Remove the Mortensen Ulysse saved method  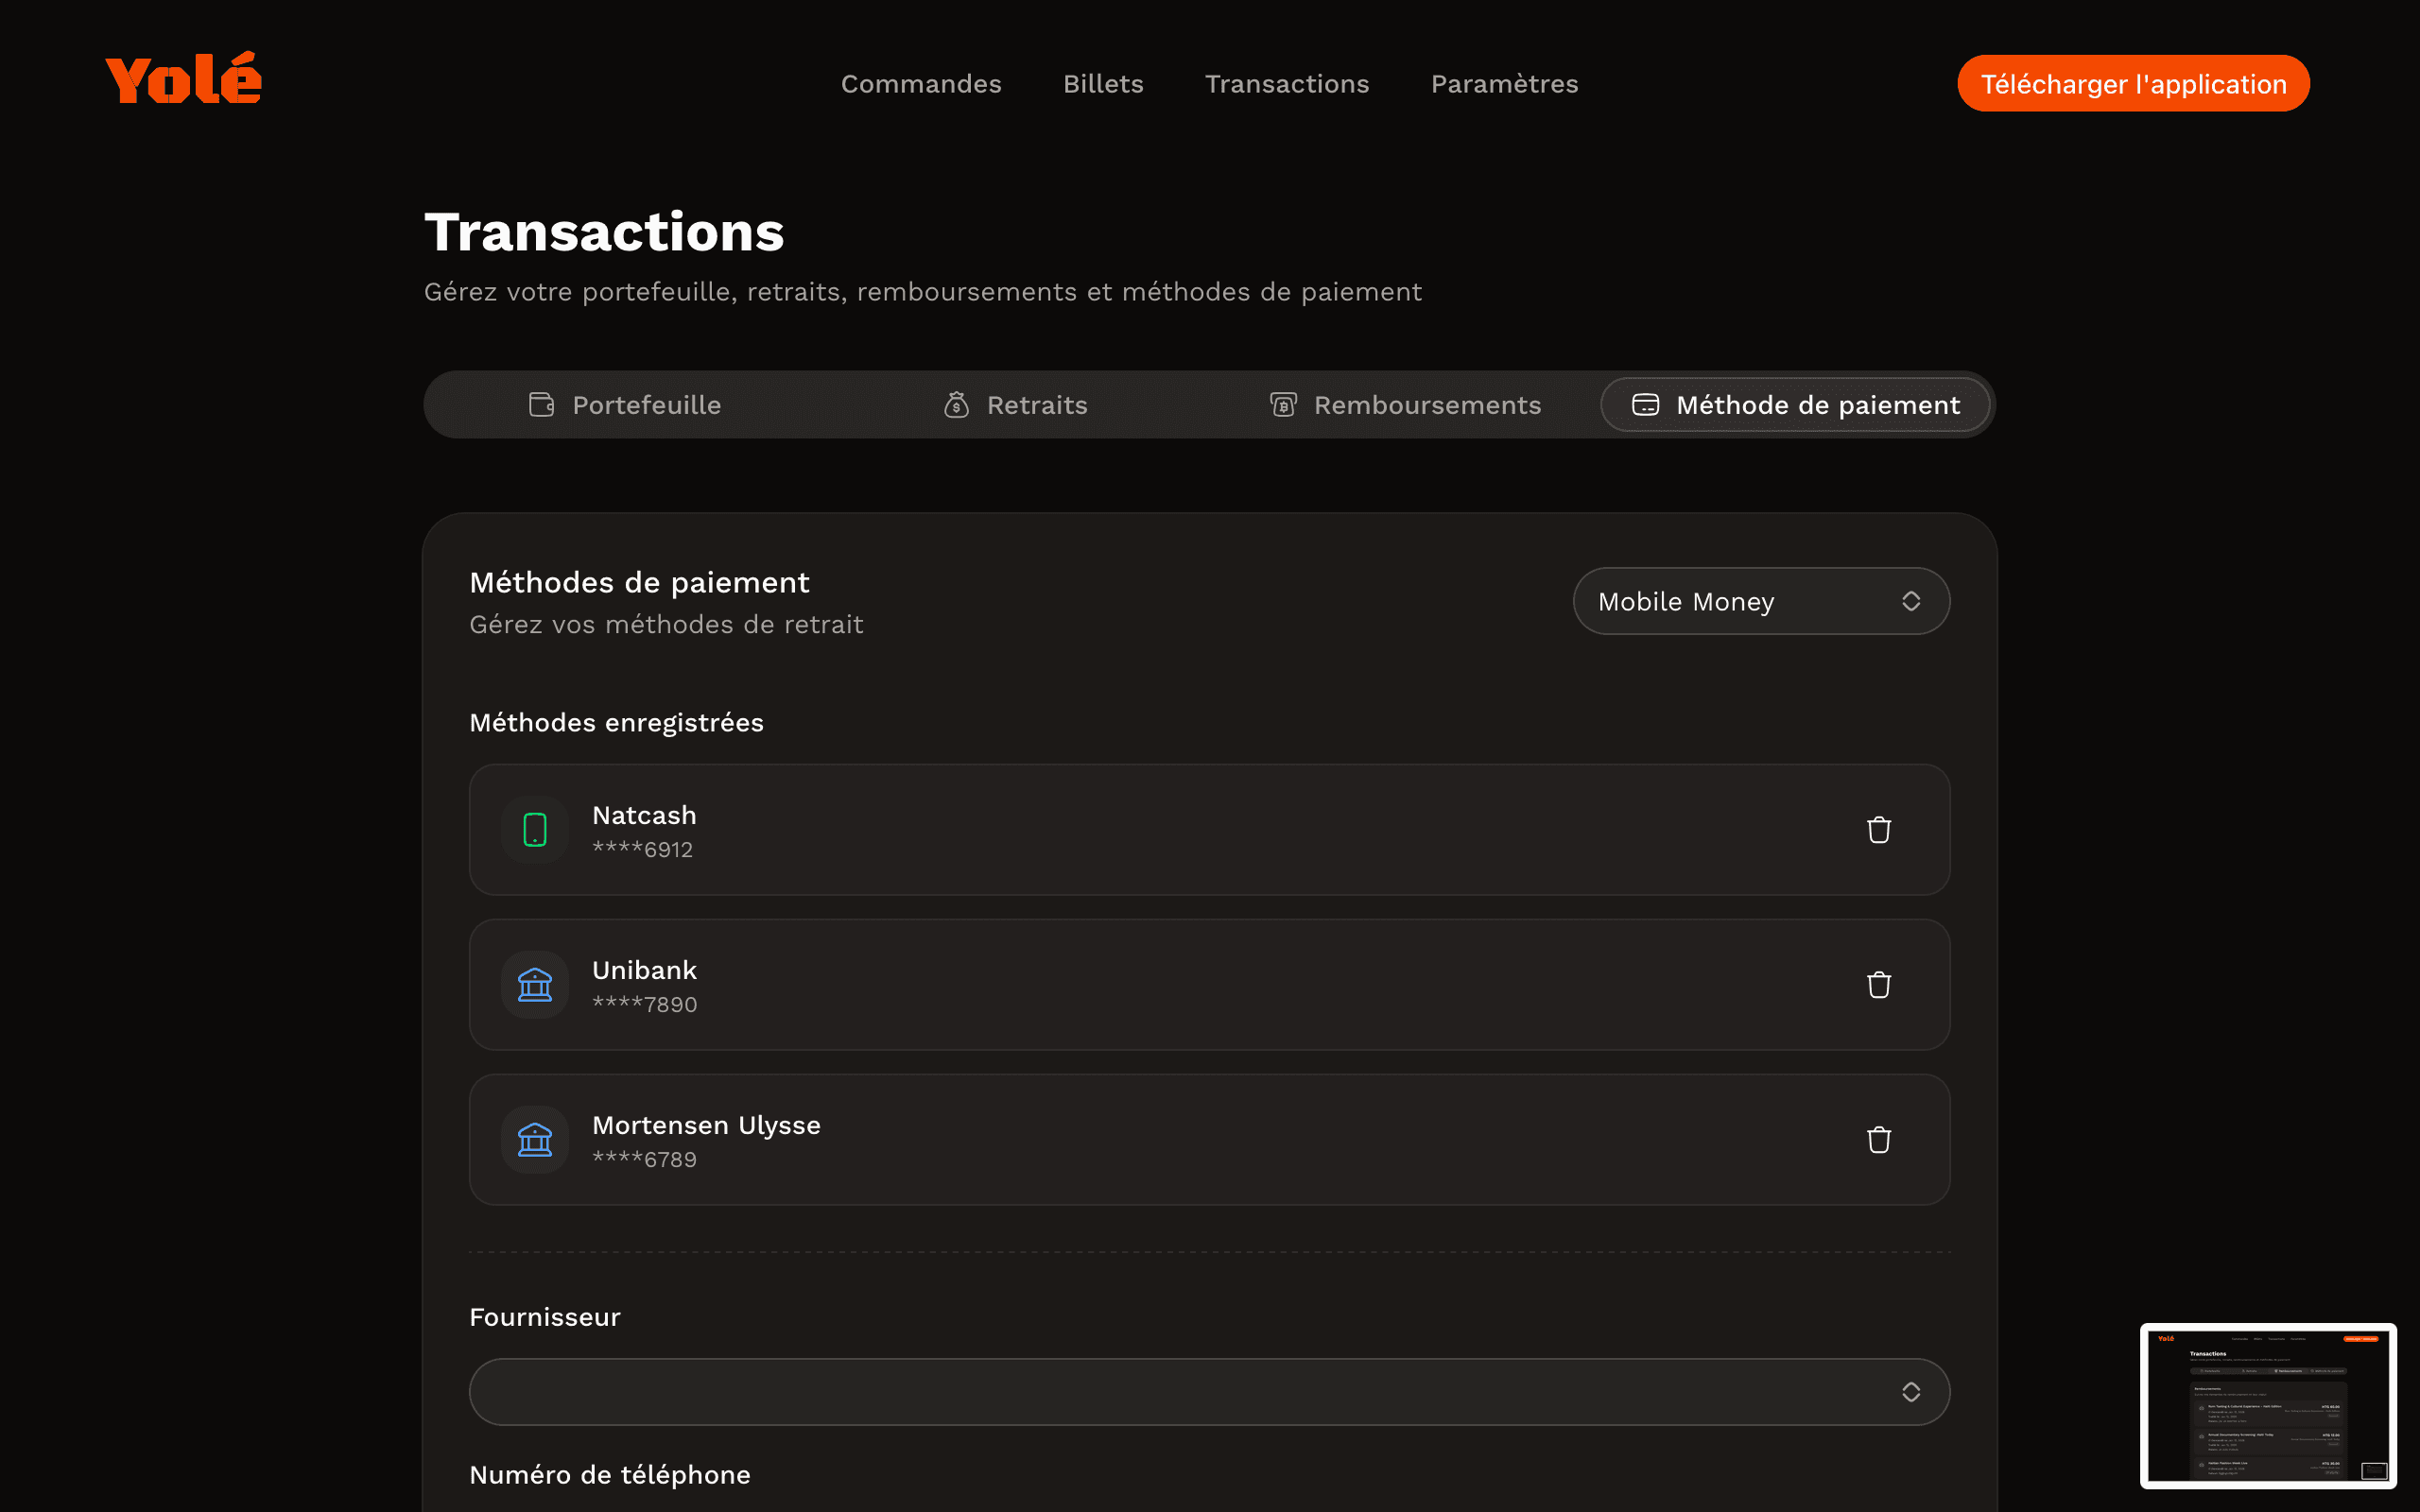click(x=1878, y=1140)
